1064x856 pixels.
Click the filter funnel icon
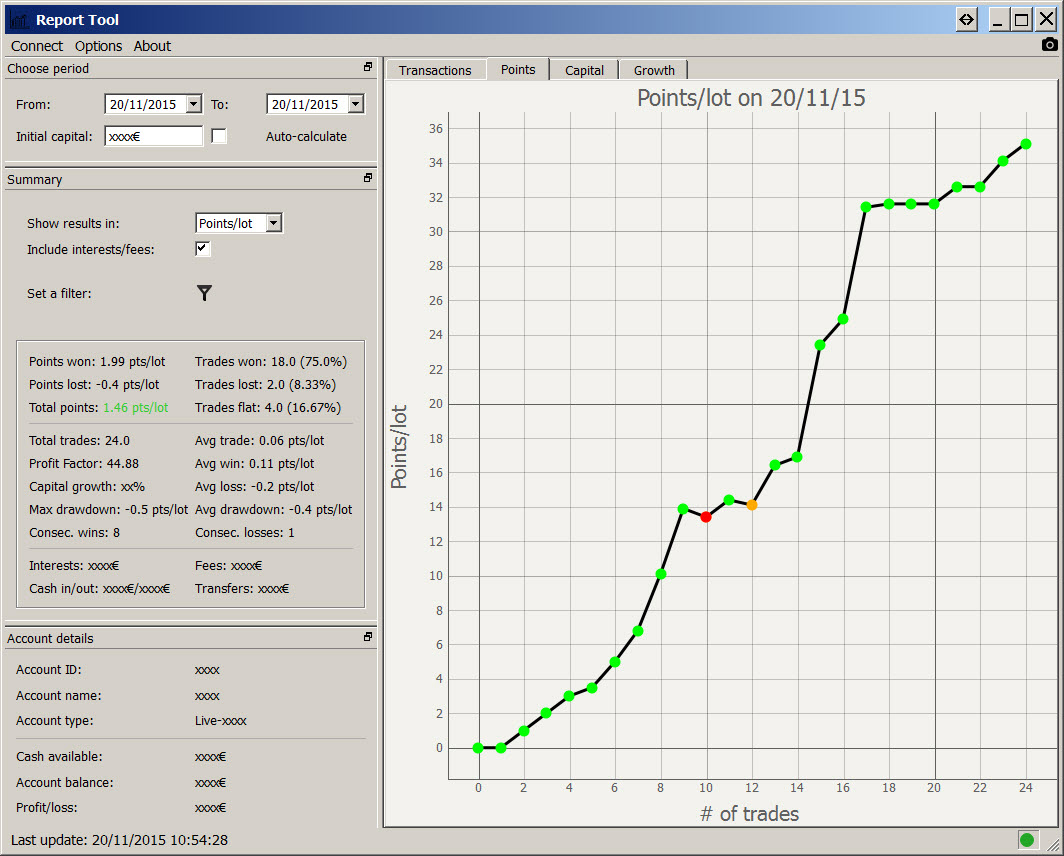pos(204,293)
